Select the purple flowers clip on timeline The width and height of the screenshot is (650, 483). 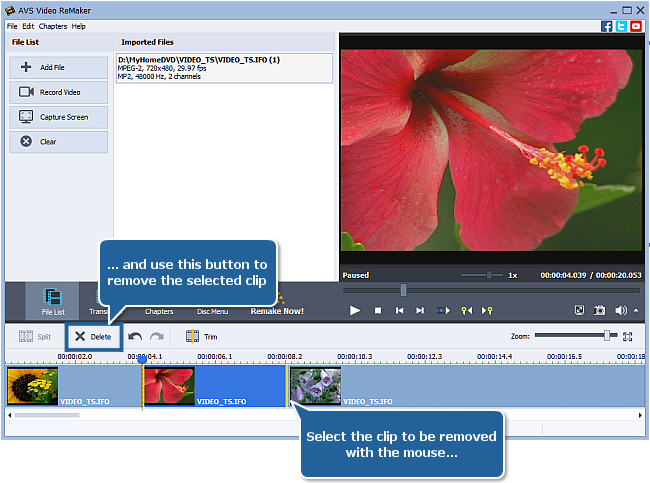pos(467,386)
